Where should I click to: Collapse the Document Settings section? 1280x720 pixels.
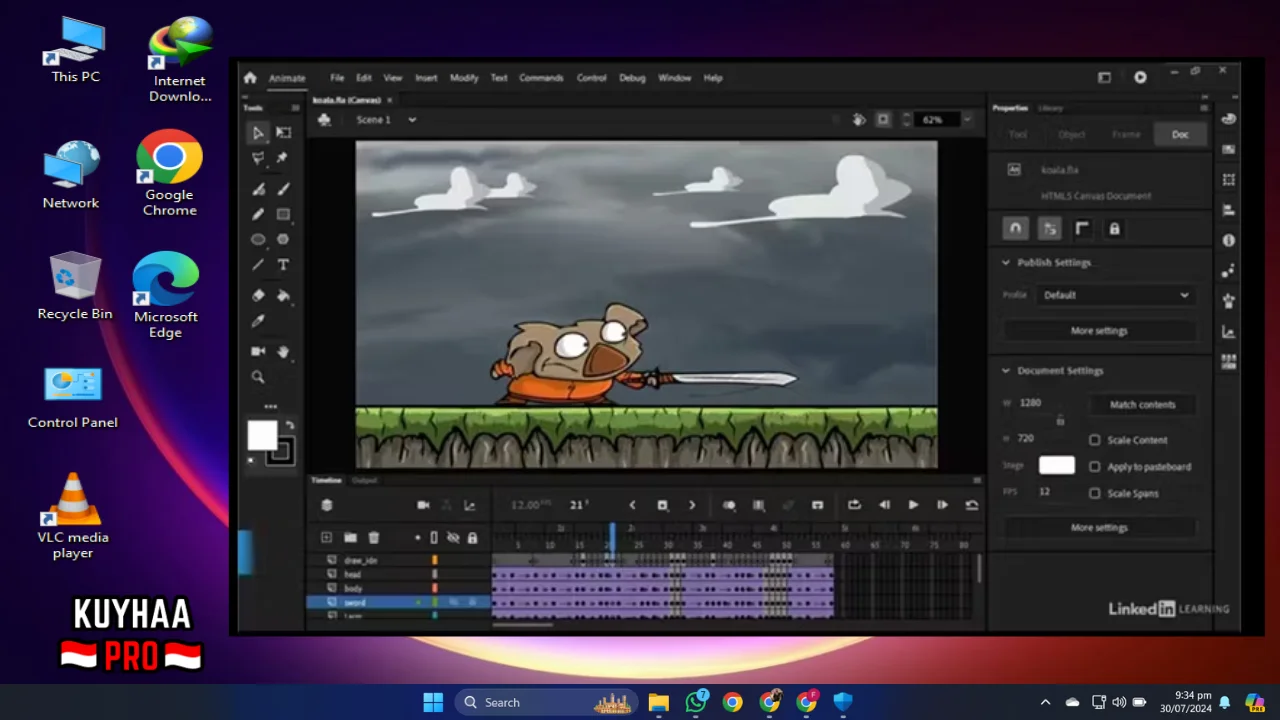pyautogui.click(x=1006, y=371)
